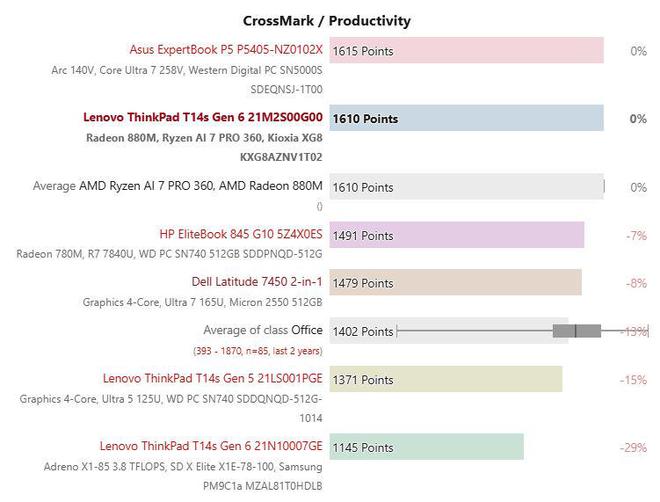Click the -7% difference for HP EliteBook
The width and height of the screenshot is (660, 502).
[x=636, y=235]
